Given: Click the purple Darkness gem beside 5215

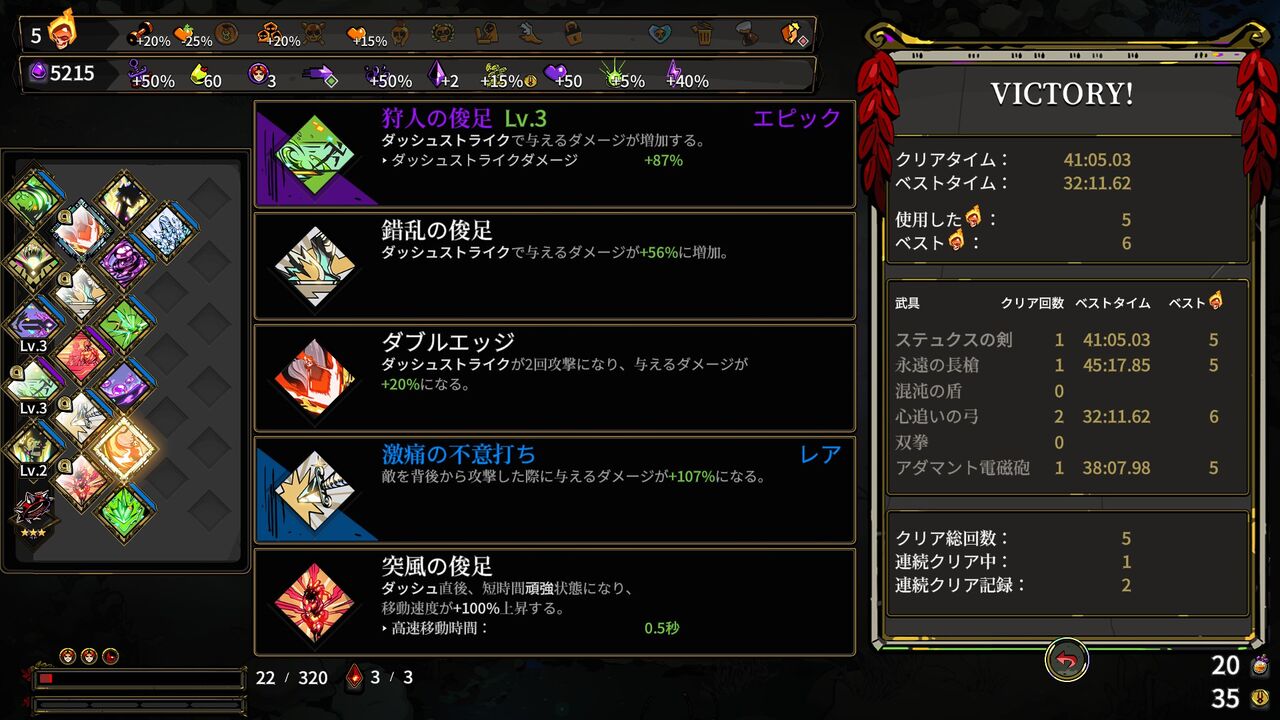Looking at the screenshot, I should [x=38, y=73].
